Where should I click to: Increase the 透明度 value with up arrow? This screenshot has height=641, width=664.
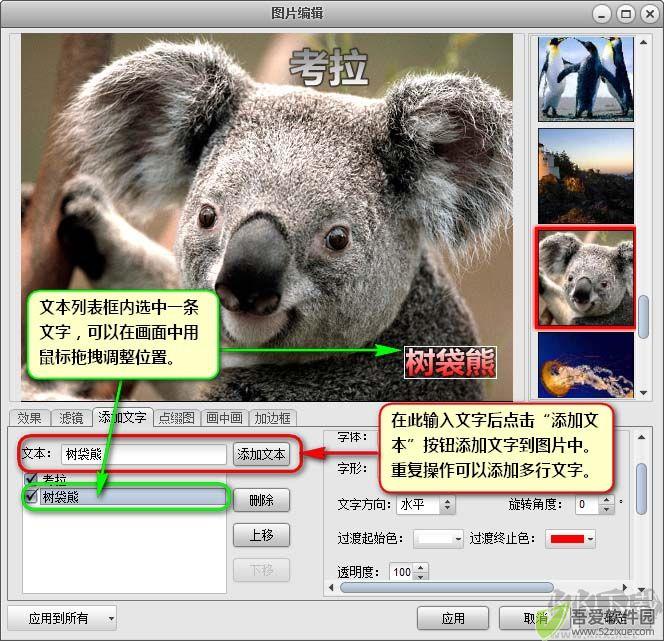click(421, 567)
